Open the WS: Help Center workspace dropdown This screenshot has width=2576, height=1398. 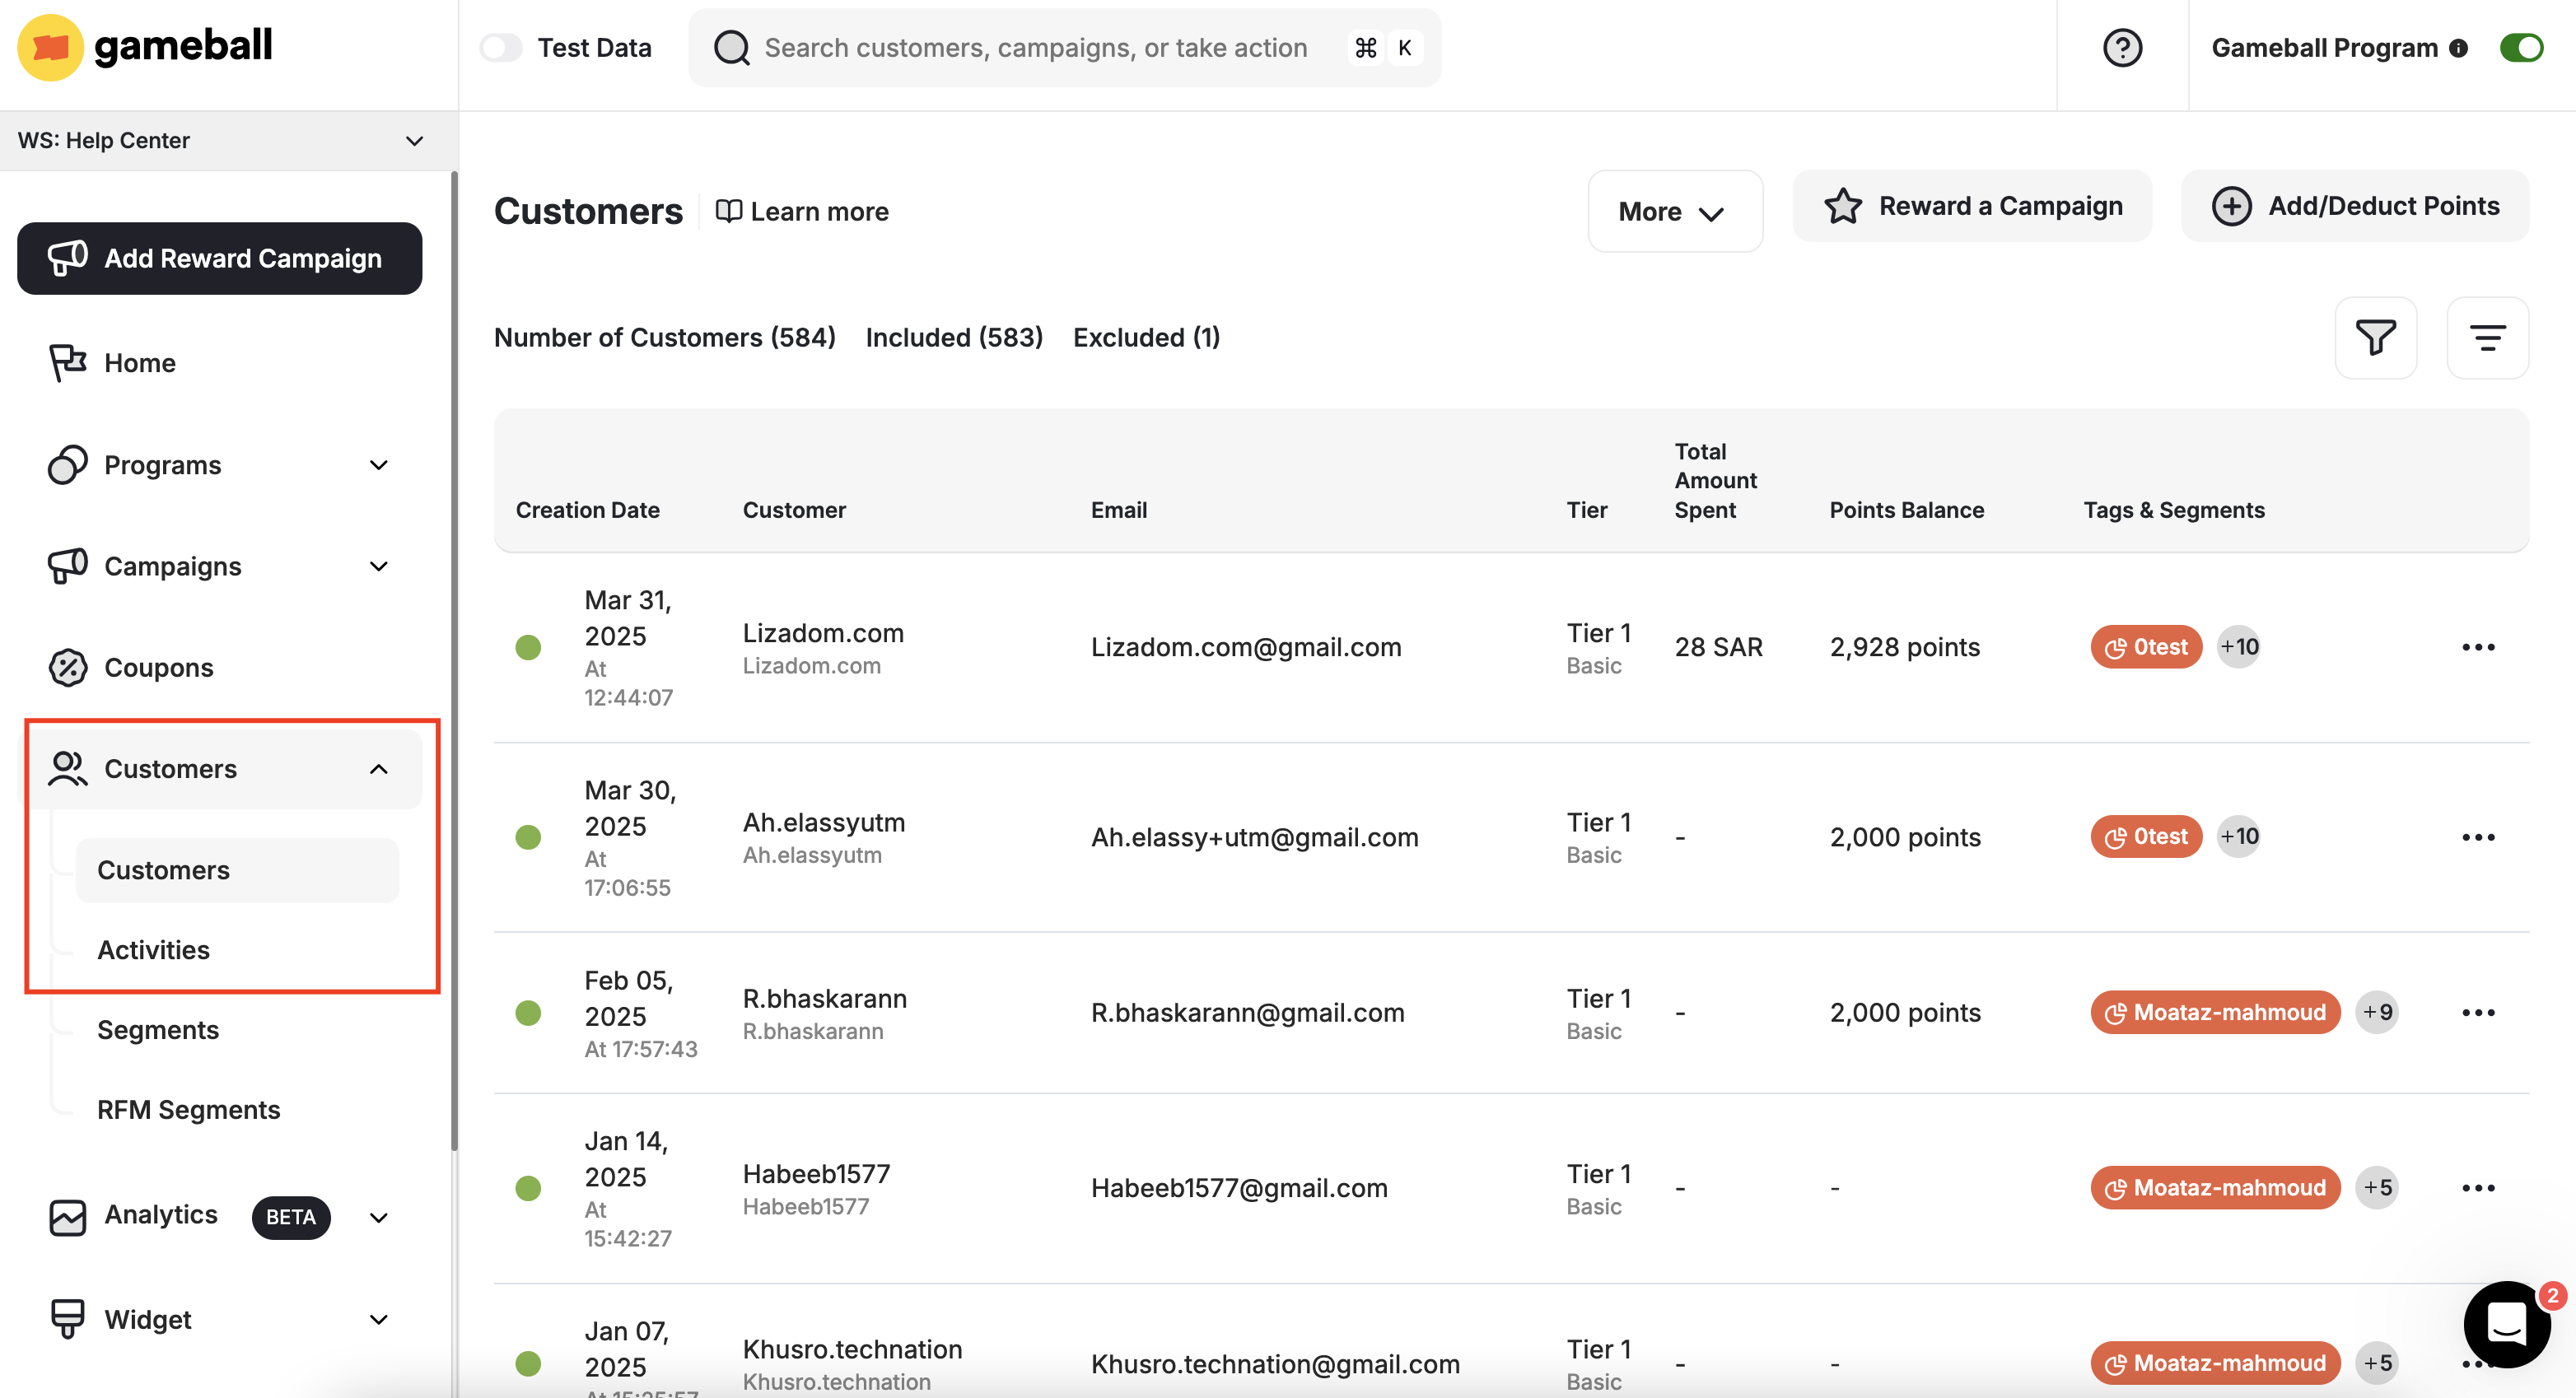point(220,140)
